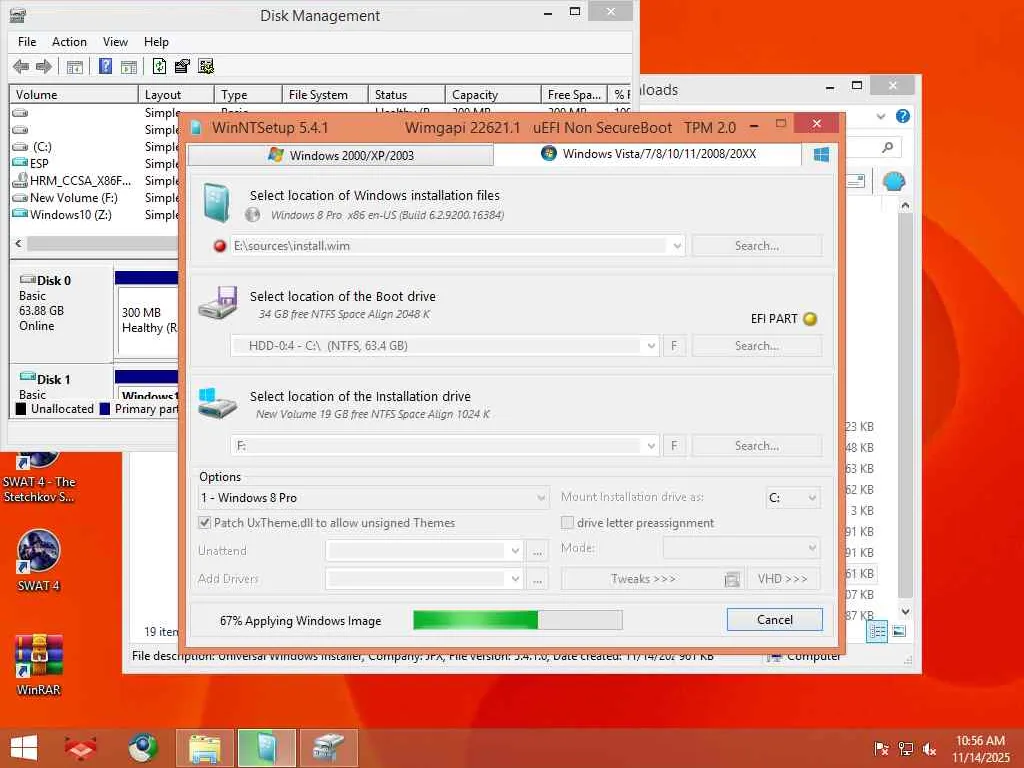Image resolution: width=1024 pixels, height=768 pixels.
Task: Click blue shell icon in Downloads window
Action: [893, 181]
